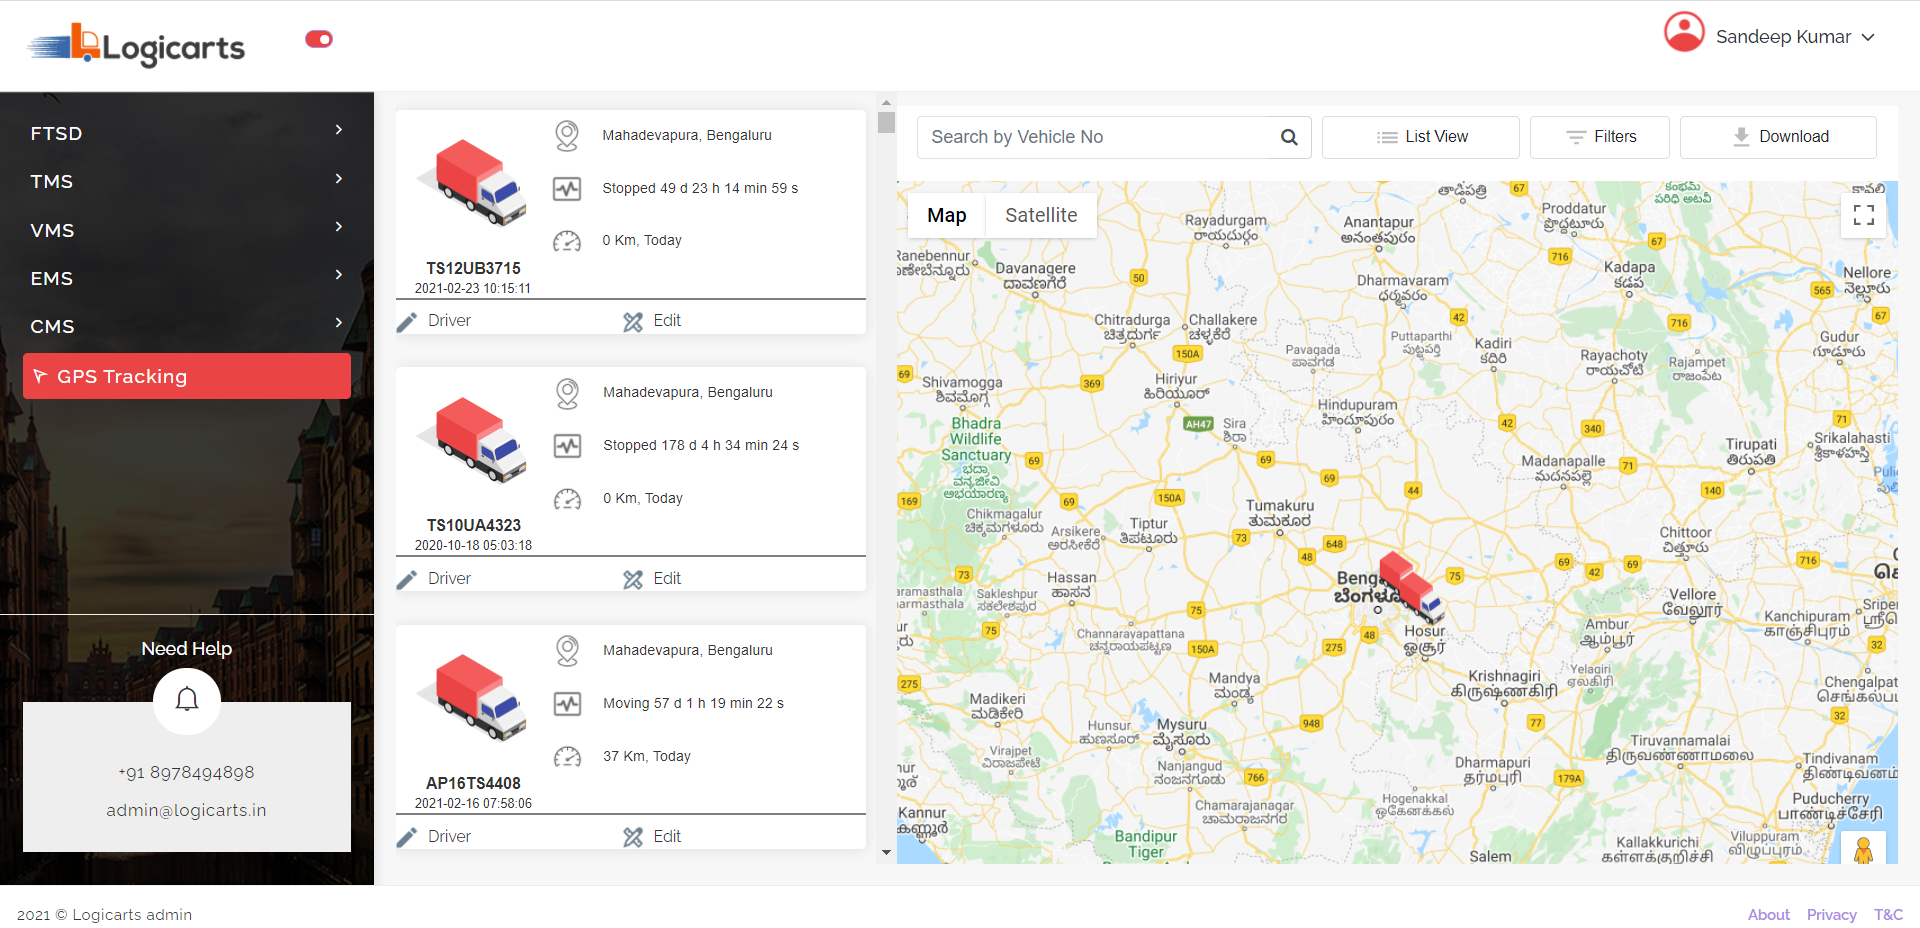The height and width of the screenshot is (928, 1920).
Task: Open the Need Help bell icon
Action: coord(187,700)
